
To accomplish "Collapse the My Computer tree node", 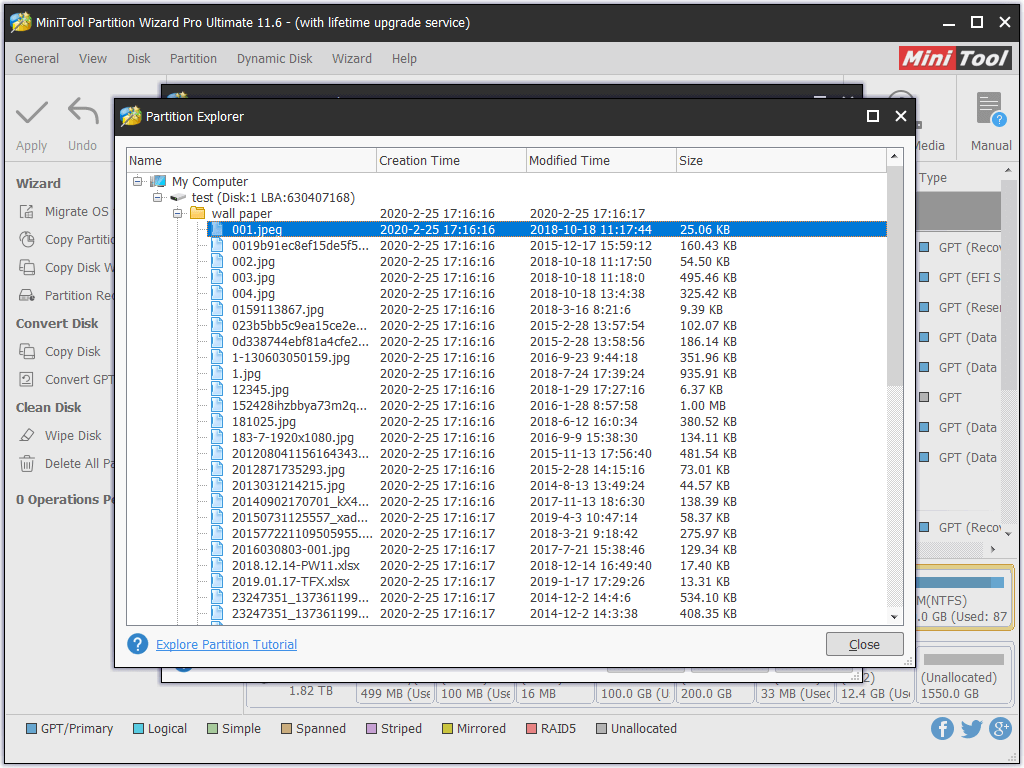I will (x=137, y=181).
